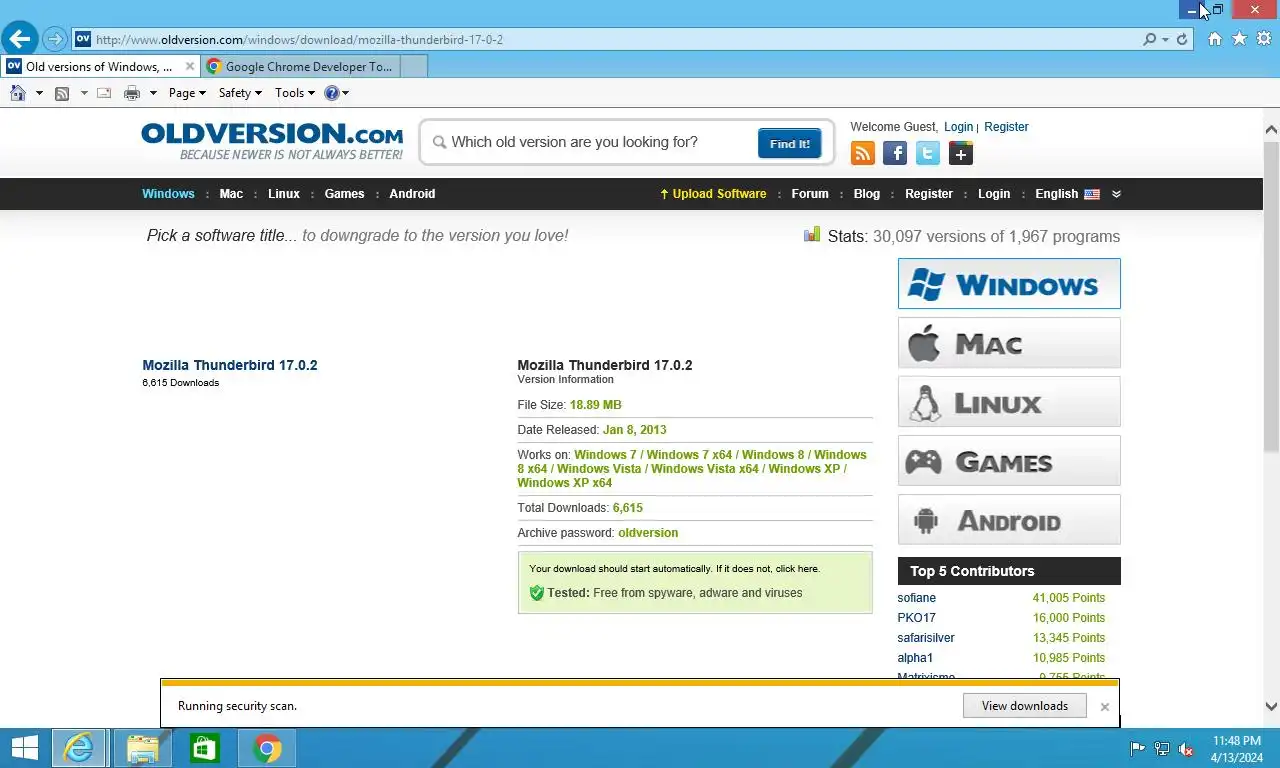Expand the address bar search dropdown arrow
The width and height of the screenshot is (1280, 768).
pyautogui.click(x=1166, y=39)
